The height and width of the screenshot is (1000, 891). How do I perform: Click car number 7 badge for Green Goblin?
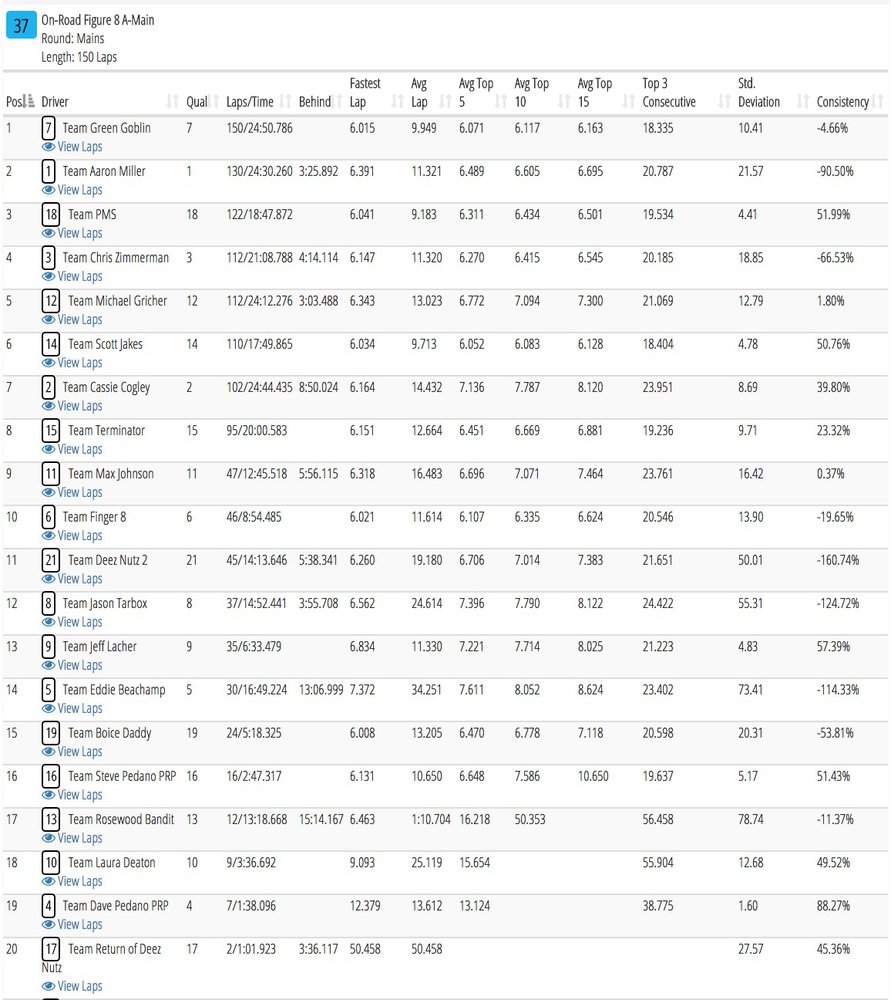(x=49, y=128)
